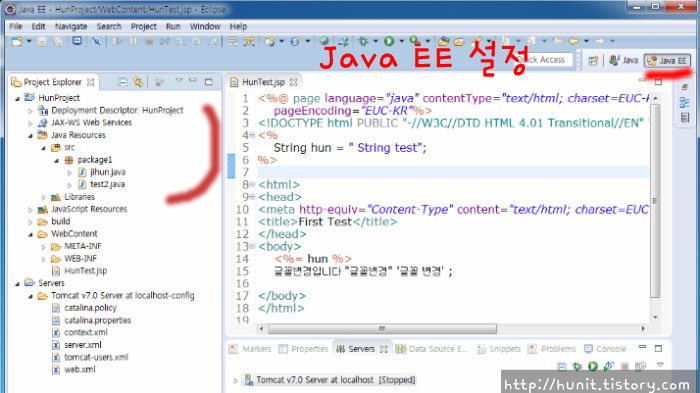Expand the JAX-WS Web Services node
Viewport: 700px width, 393px height.
click(30, 123)
